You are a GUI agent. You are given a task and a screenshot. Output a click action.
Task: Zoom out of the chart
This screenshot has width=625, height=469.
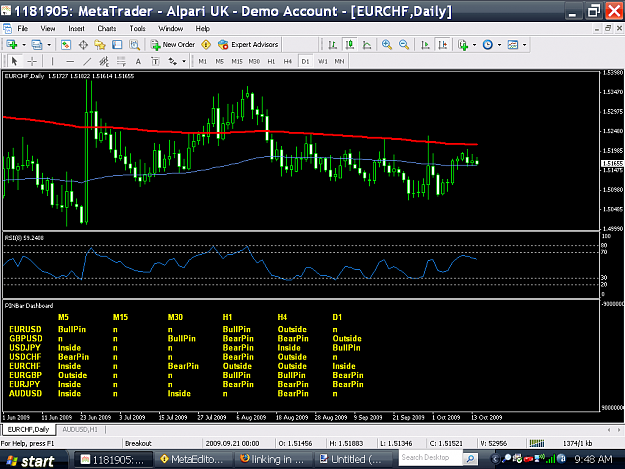404,45
